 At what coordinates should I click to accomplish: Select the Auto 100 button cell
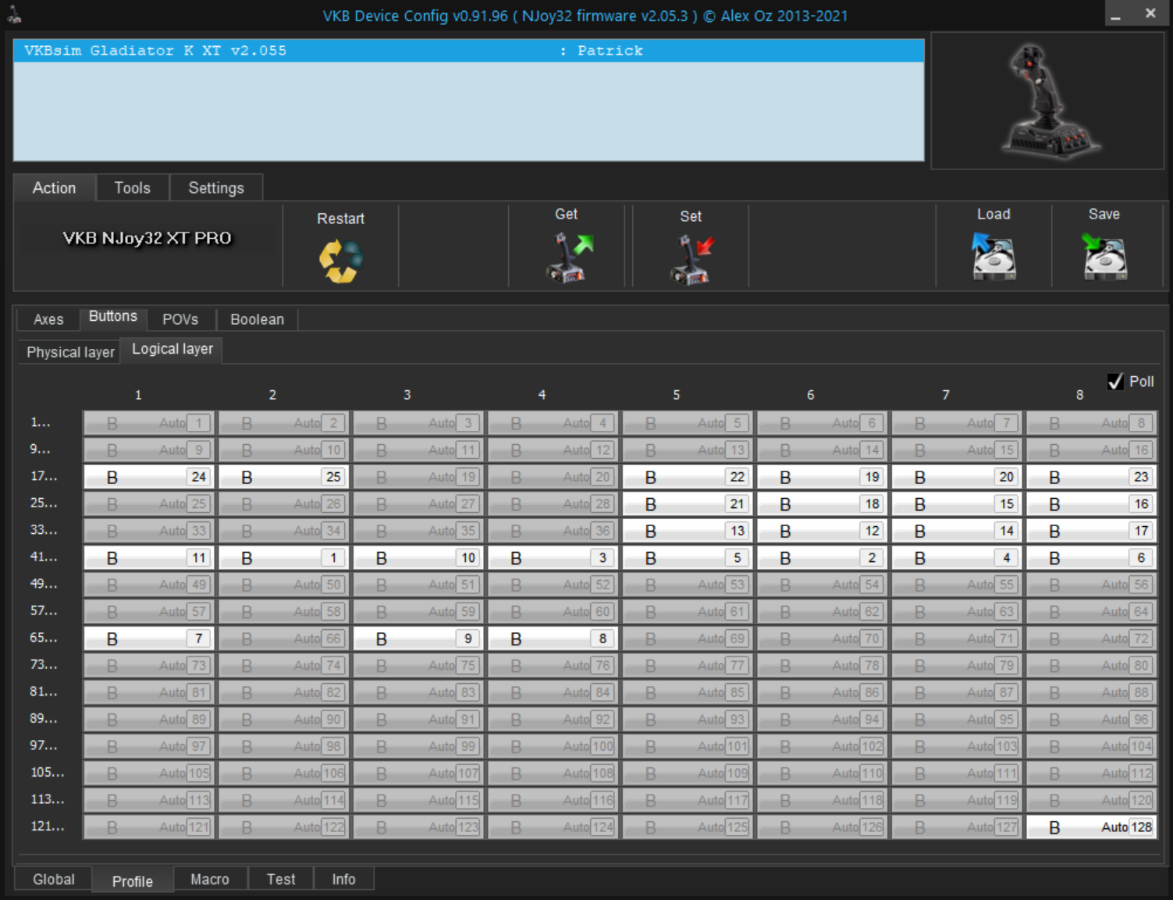click(x=553, y=747)
